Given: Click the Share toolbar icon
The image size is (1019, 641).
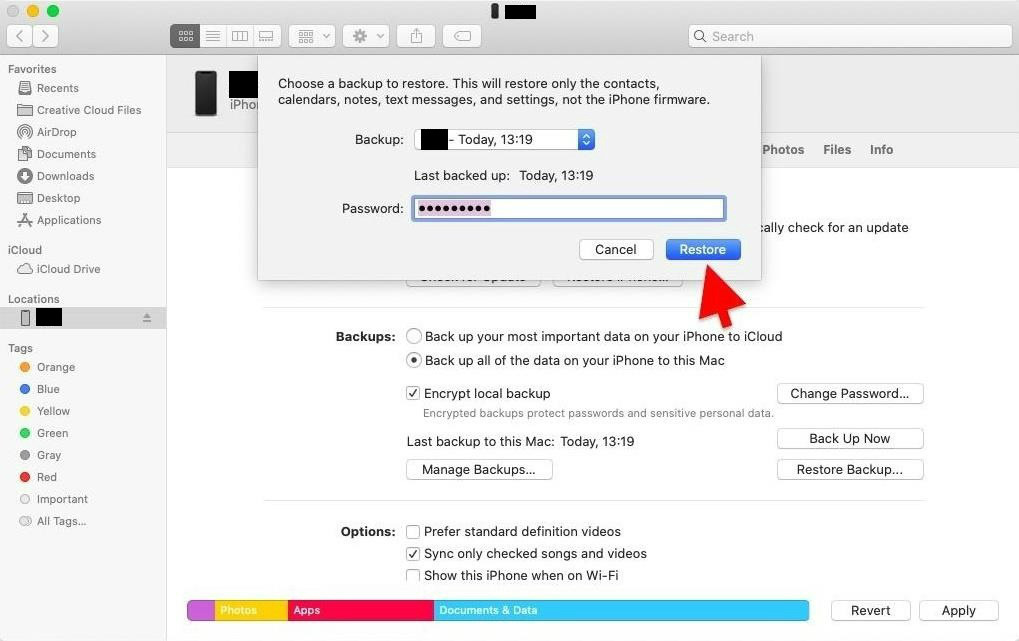Looking at the screenshot, I should 416,36.
